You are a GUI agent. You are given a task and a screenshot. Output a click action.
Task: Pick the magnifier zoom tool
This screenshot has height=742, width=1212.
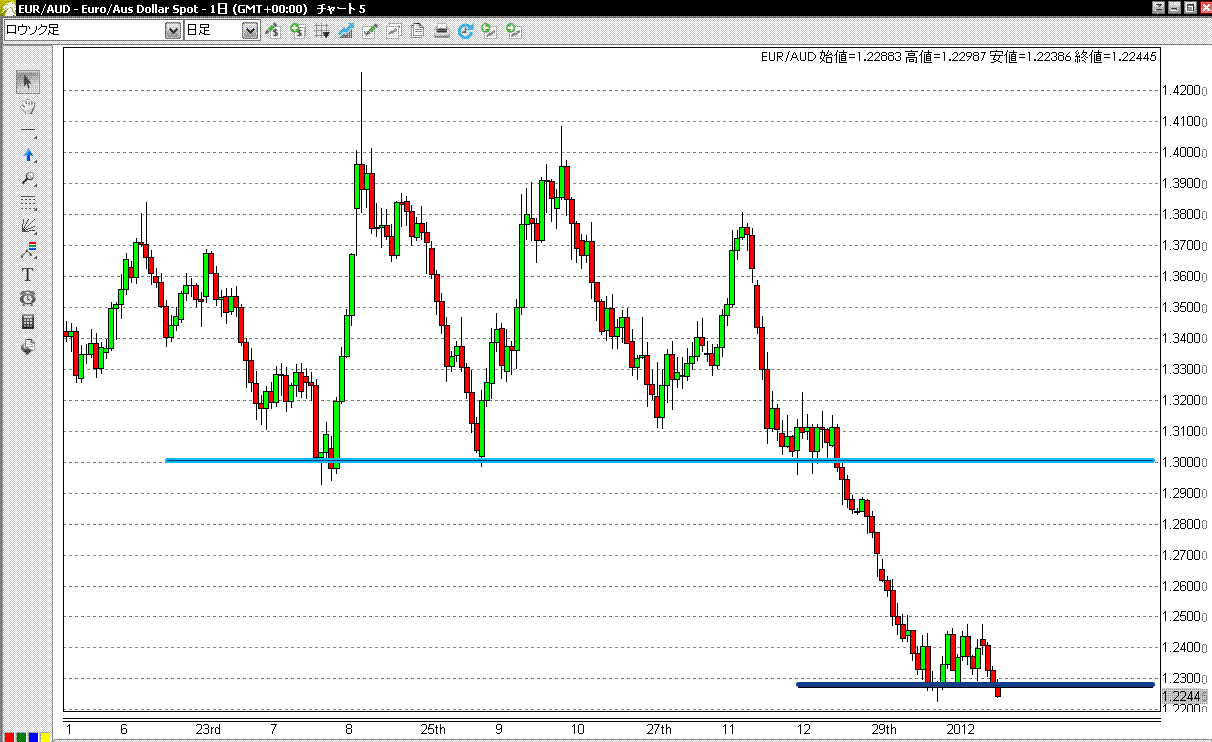pyautogui.click(x=28, y=180)
